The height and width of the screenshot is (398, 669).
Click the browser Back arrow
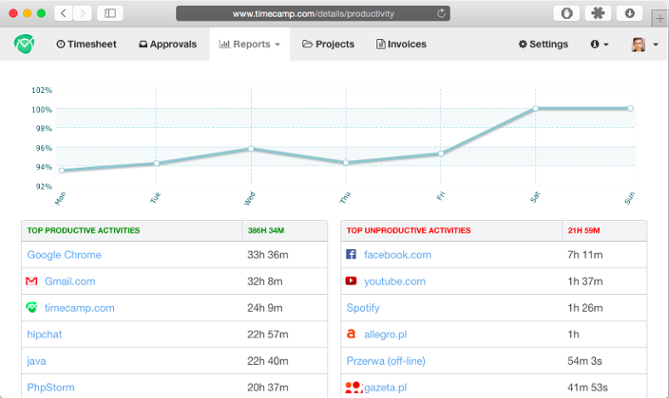63,13
